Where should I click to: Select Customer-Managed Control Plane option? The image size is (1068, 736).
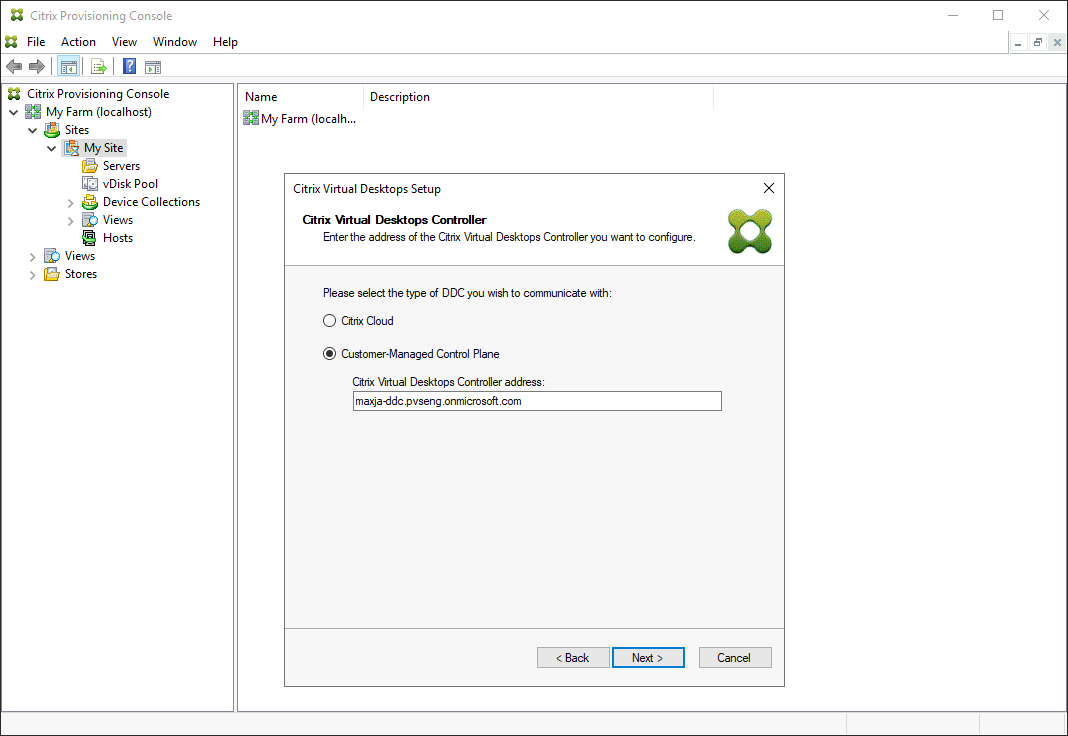pos(330,353)
